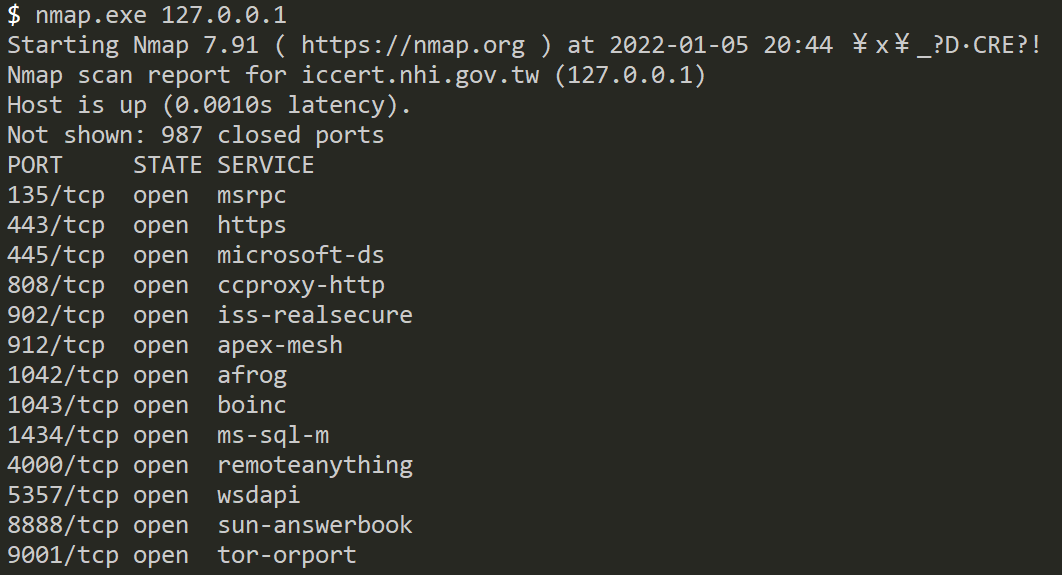Click the 1043/tcp port entry
Image resolution: width=1062 pixels, height=575 pixels.
[x=62, y=405]
